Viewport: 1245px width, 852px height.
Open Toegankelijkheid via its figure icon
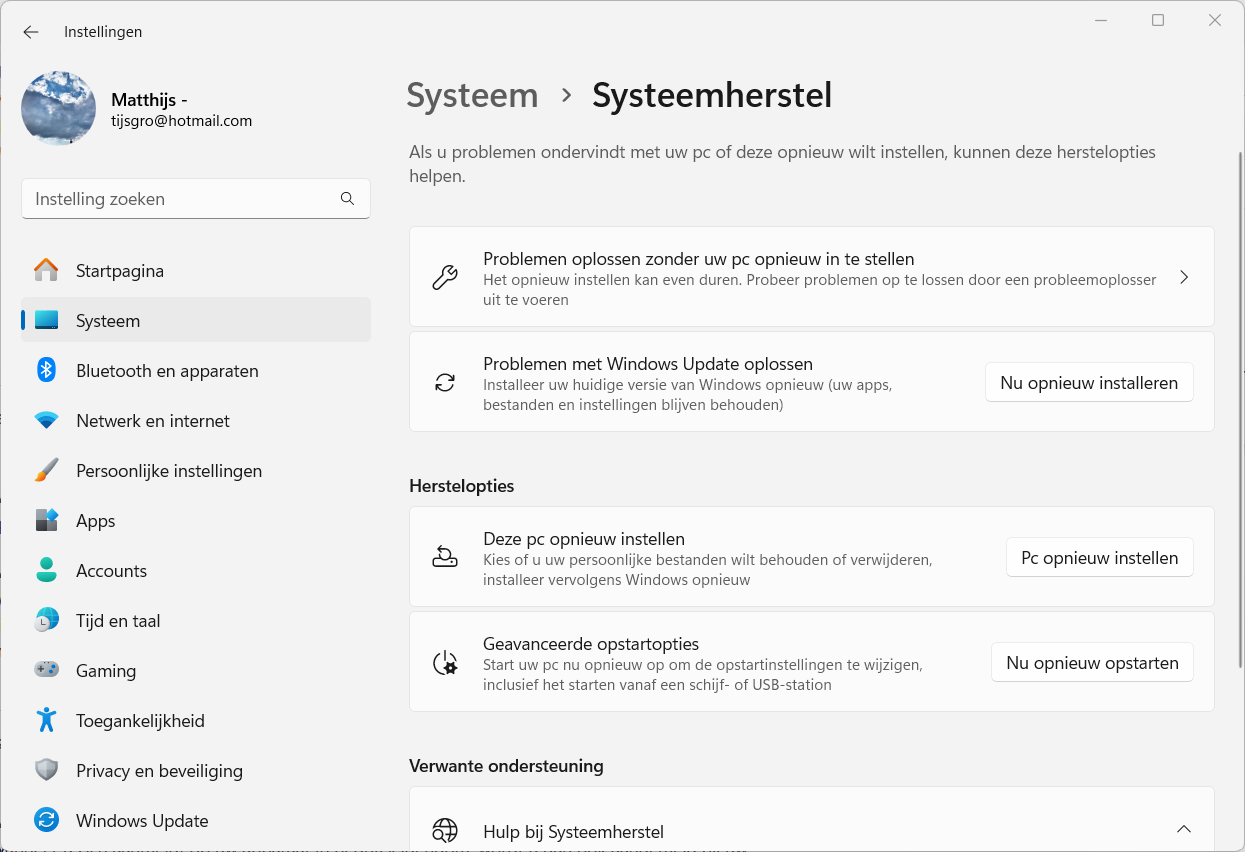(x=47, y=721)
